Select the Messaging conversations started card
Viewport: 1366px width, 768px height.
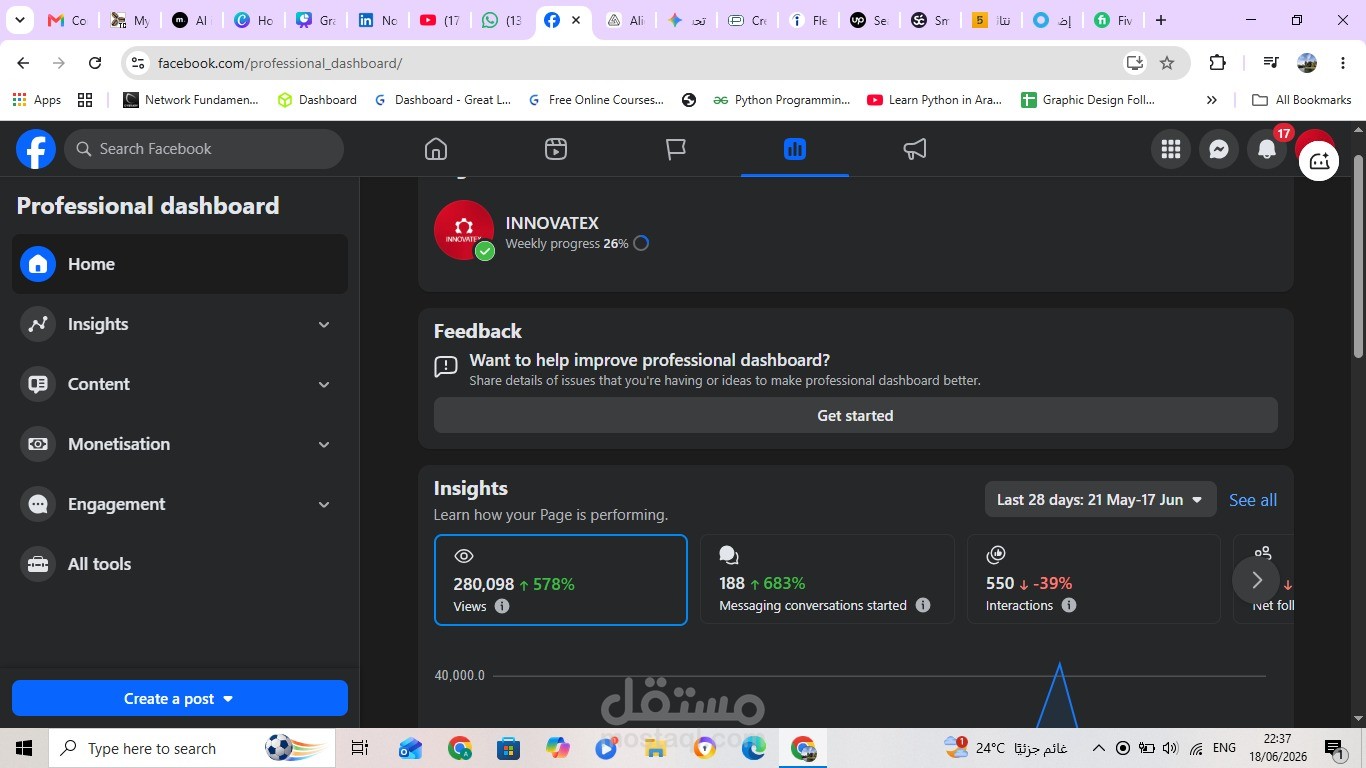point(827,580)
